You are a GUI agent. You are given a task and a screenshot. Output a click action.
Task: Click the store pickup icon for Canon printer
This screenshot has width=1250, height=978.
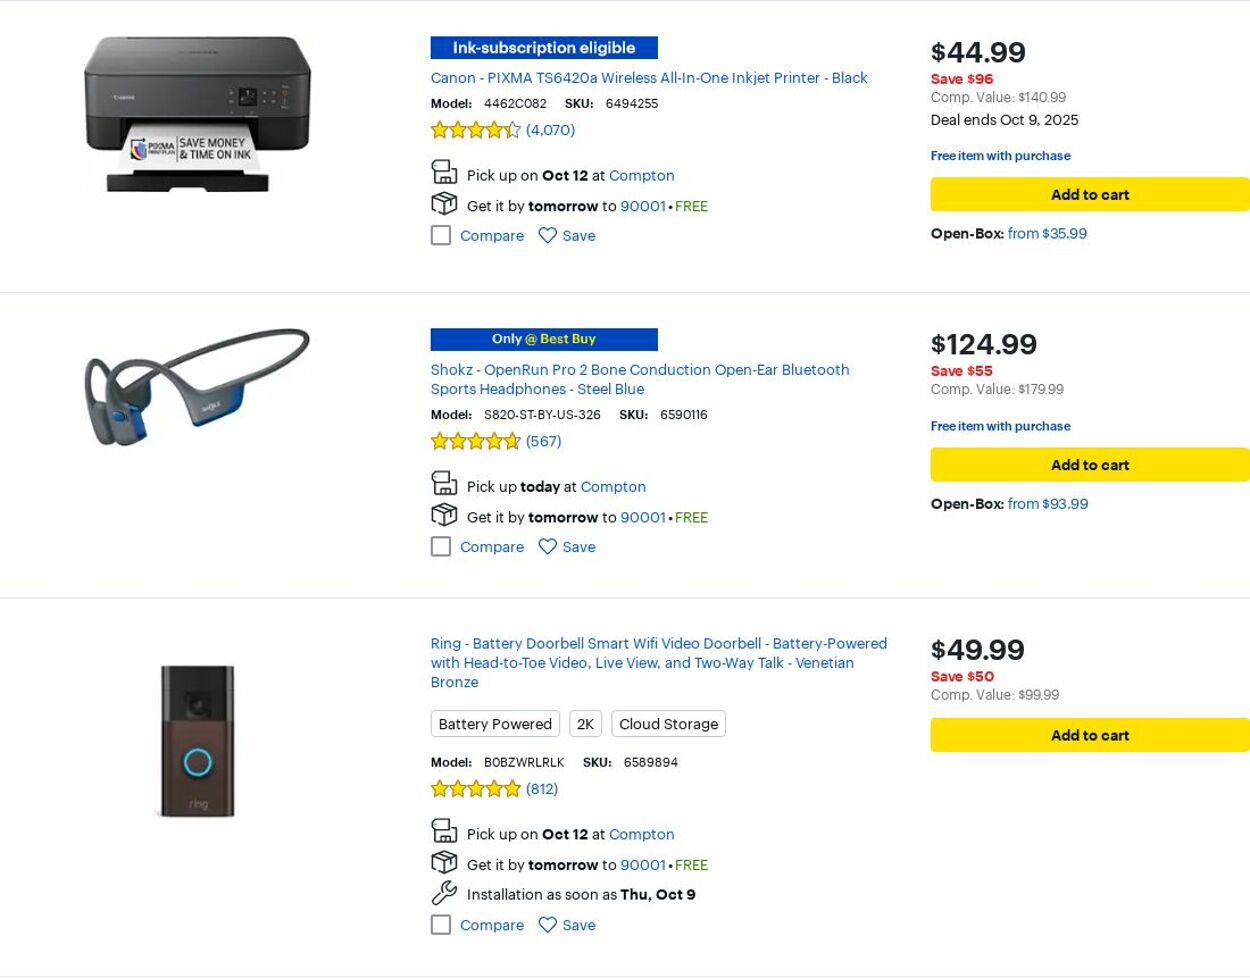(x=444, y=173)
